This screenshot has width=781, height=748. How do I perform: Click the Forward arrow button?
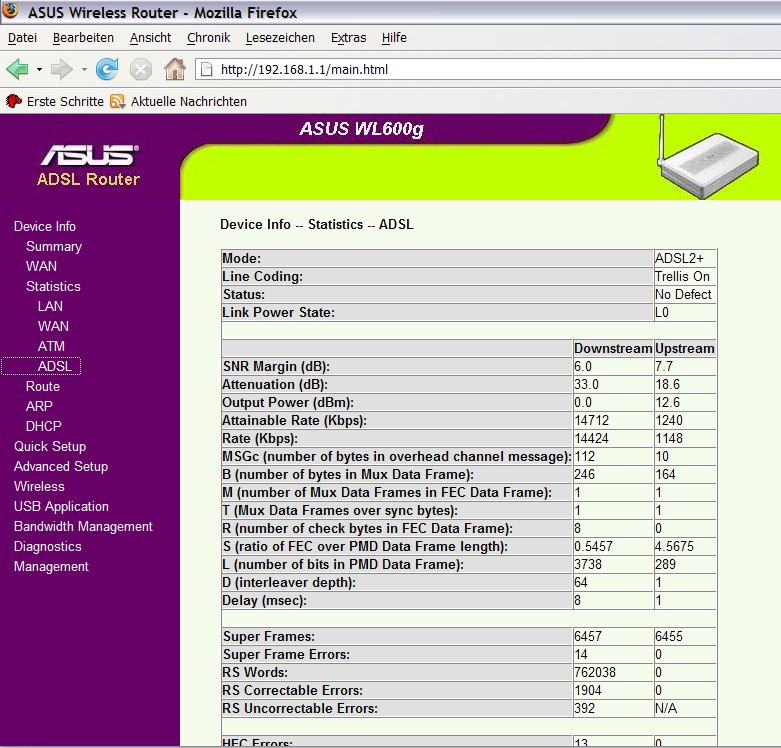click(x=62, y=70)
